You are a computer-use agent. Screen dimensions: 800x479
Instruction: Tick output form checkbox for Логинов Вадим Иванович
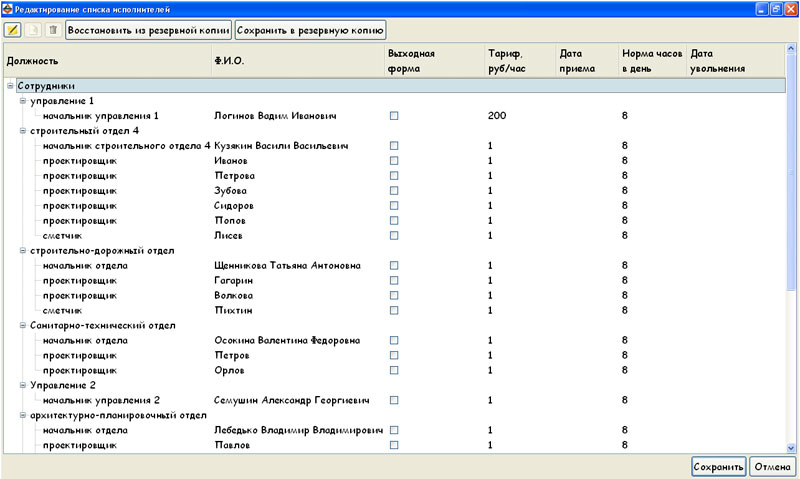coord(394,116)
